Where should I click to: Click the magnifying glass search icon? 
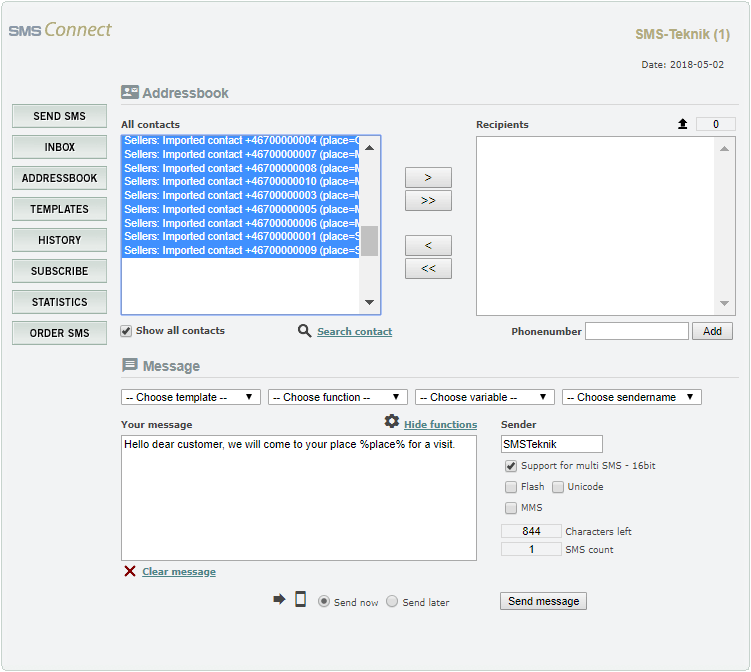pos(305,330)
